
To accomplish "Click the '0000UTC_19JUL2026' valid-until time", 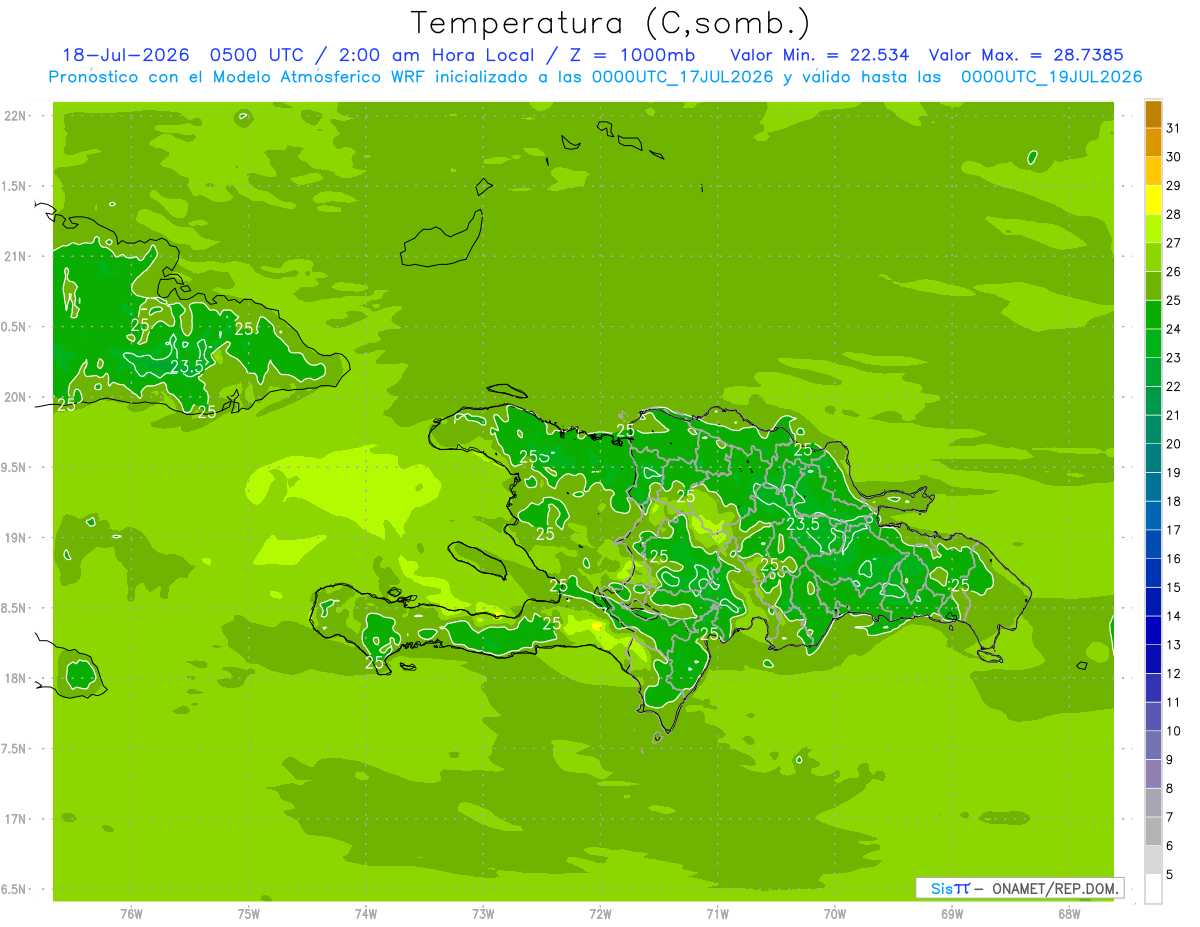I will [x=1051, y=77].
